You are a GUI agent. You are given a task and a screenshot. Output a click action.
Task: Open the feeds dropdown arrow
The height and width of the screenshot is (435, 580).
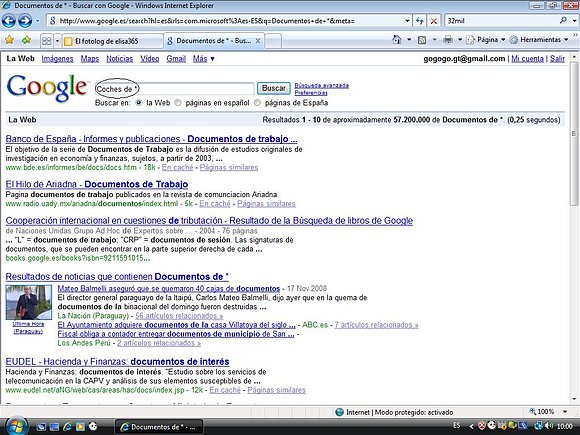point(434,40)
